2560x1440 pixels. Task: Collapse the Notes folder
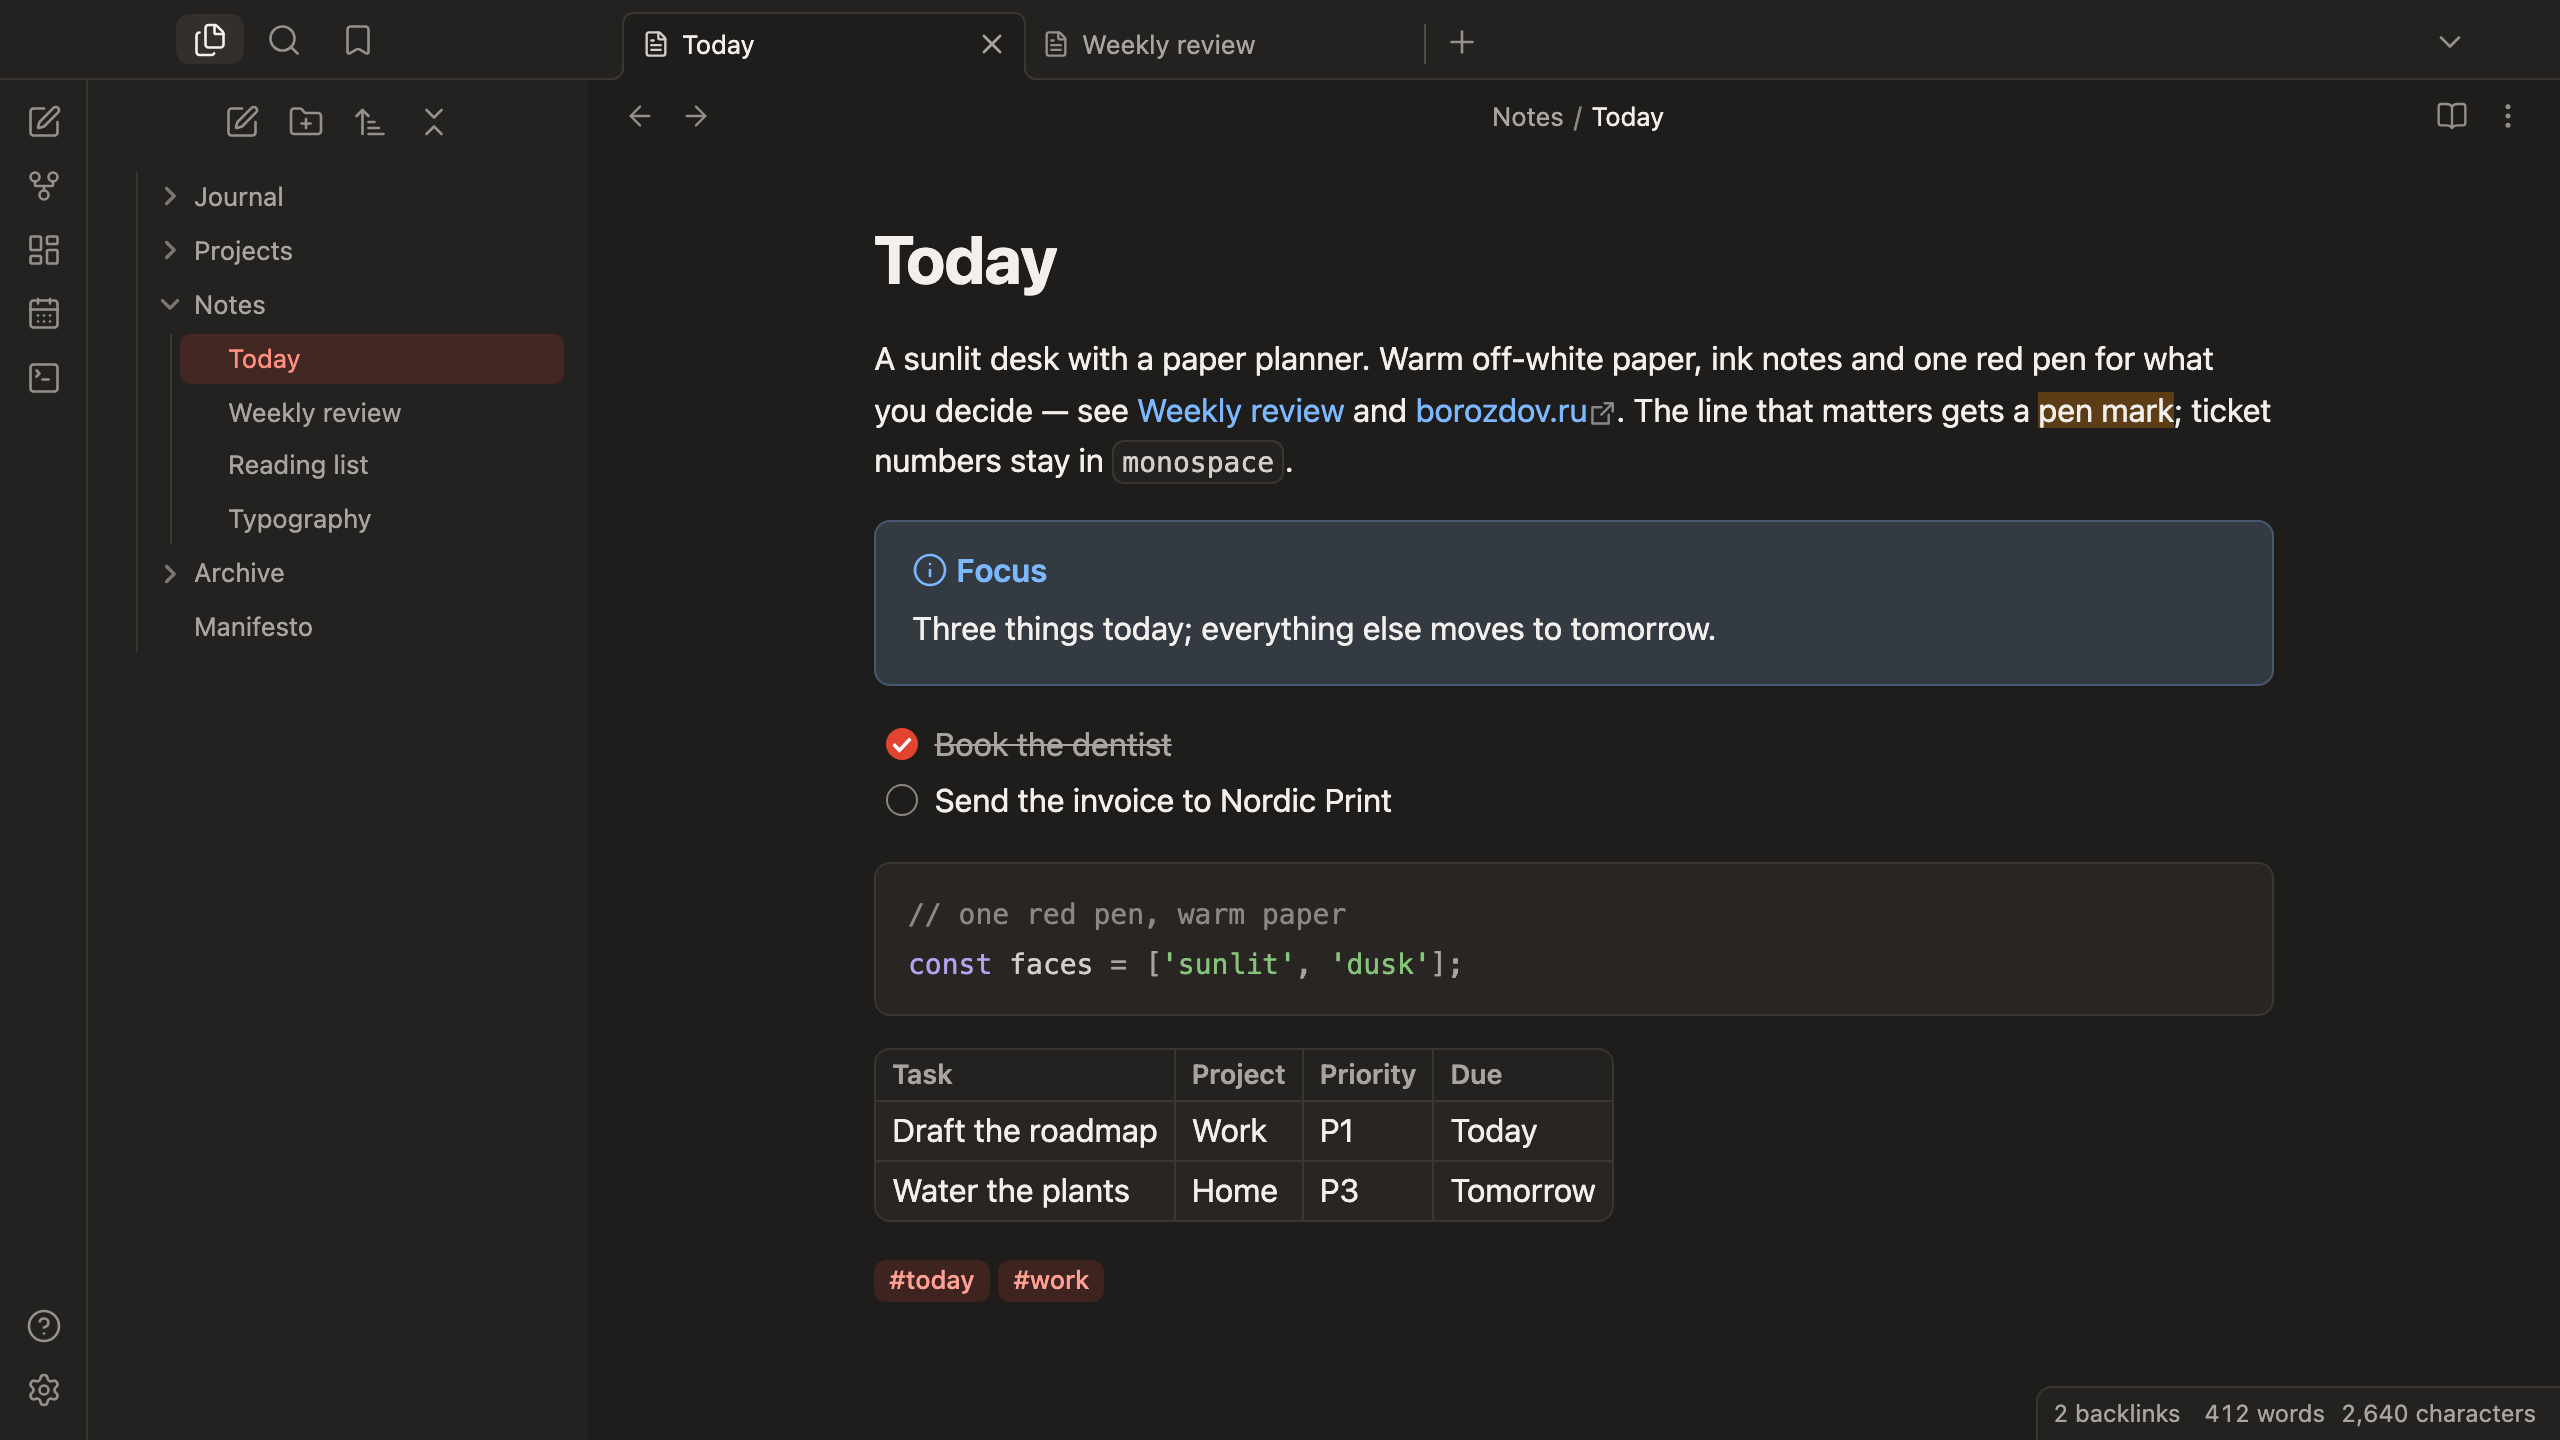click(x=170, y=304)
